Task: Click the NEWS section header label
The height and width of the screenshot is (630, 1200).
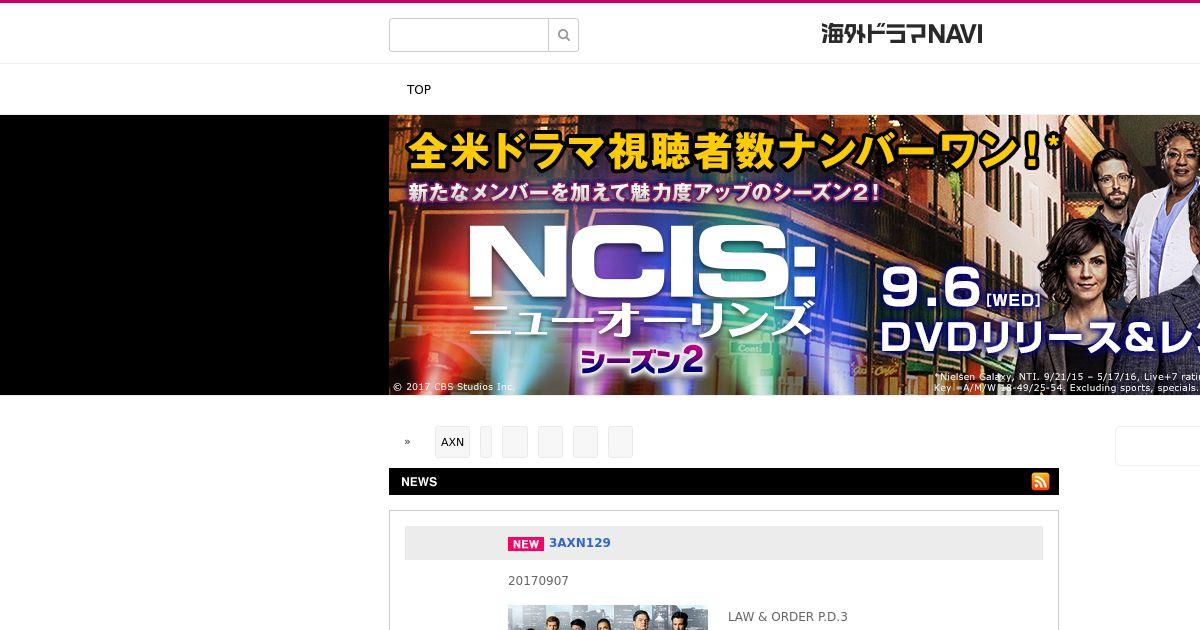Action: point(419,482)
